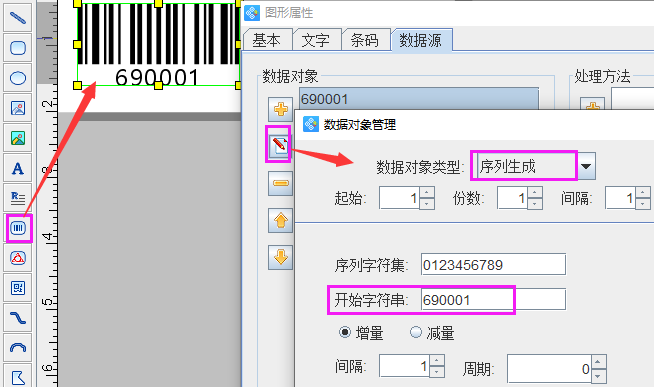Select the polygon tool at toolbar bottom
654x387 pixels.
18,376
